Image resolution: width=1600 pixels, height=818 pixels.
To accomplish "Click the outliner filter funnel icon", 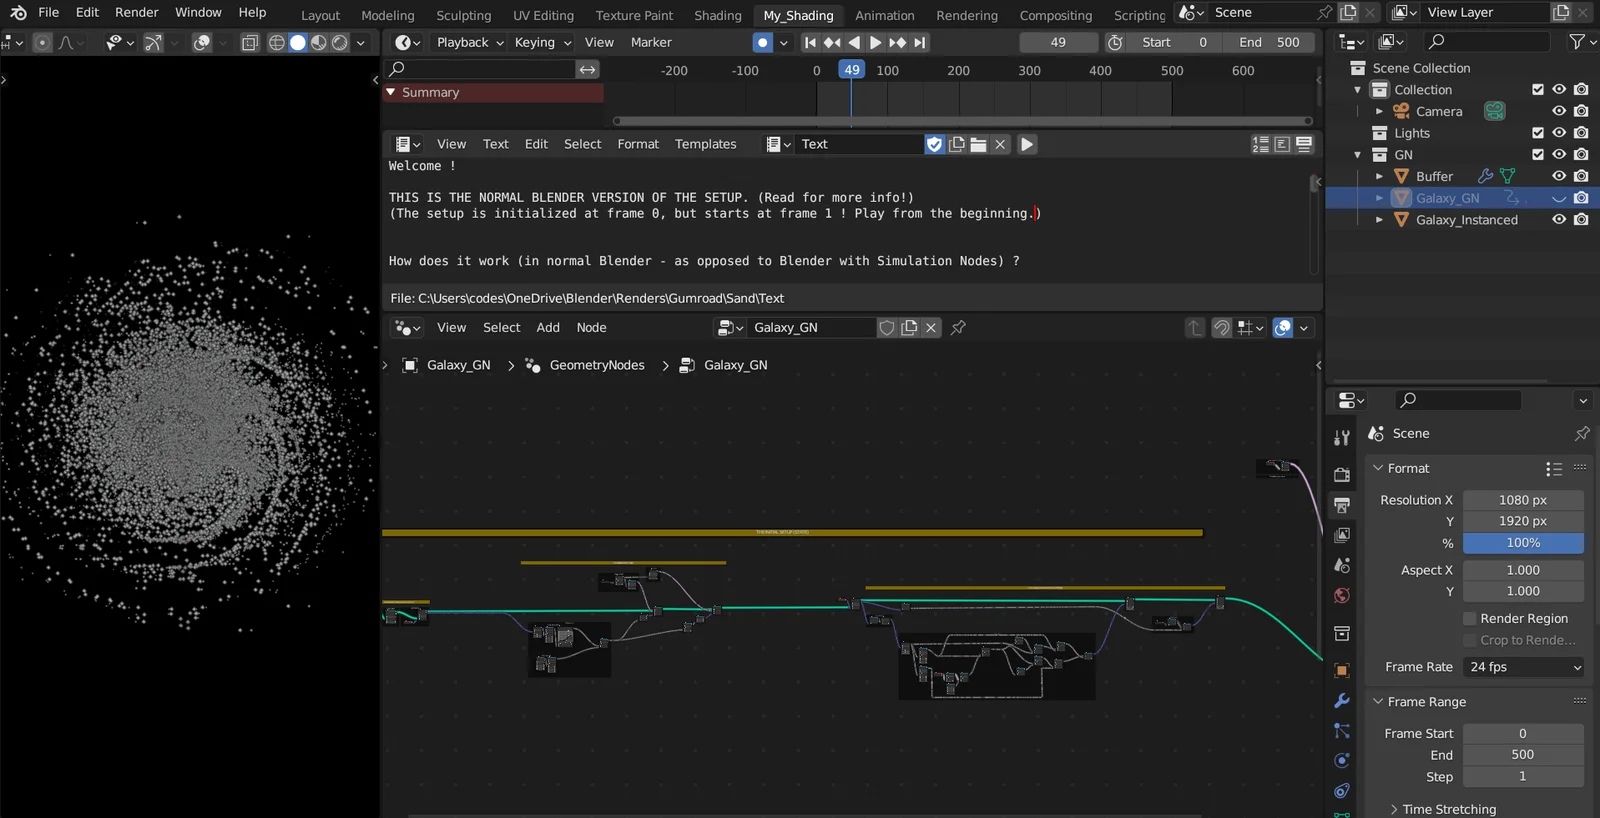I will coord(1577,42).
